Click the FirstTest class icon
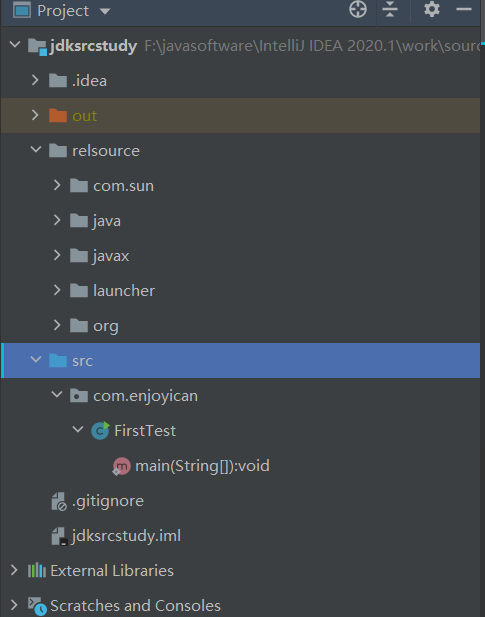Screen dimensions: 485x617 point(100,430)
